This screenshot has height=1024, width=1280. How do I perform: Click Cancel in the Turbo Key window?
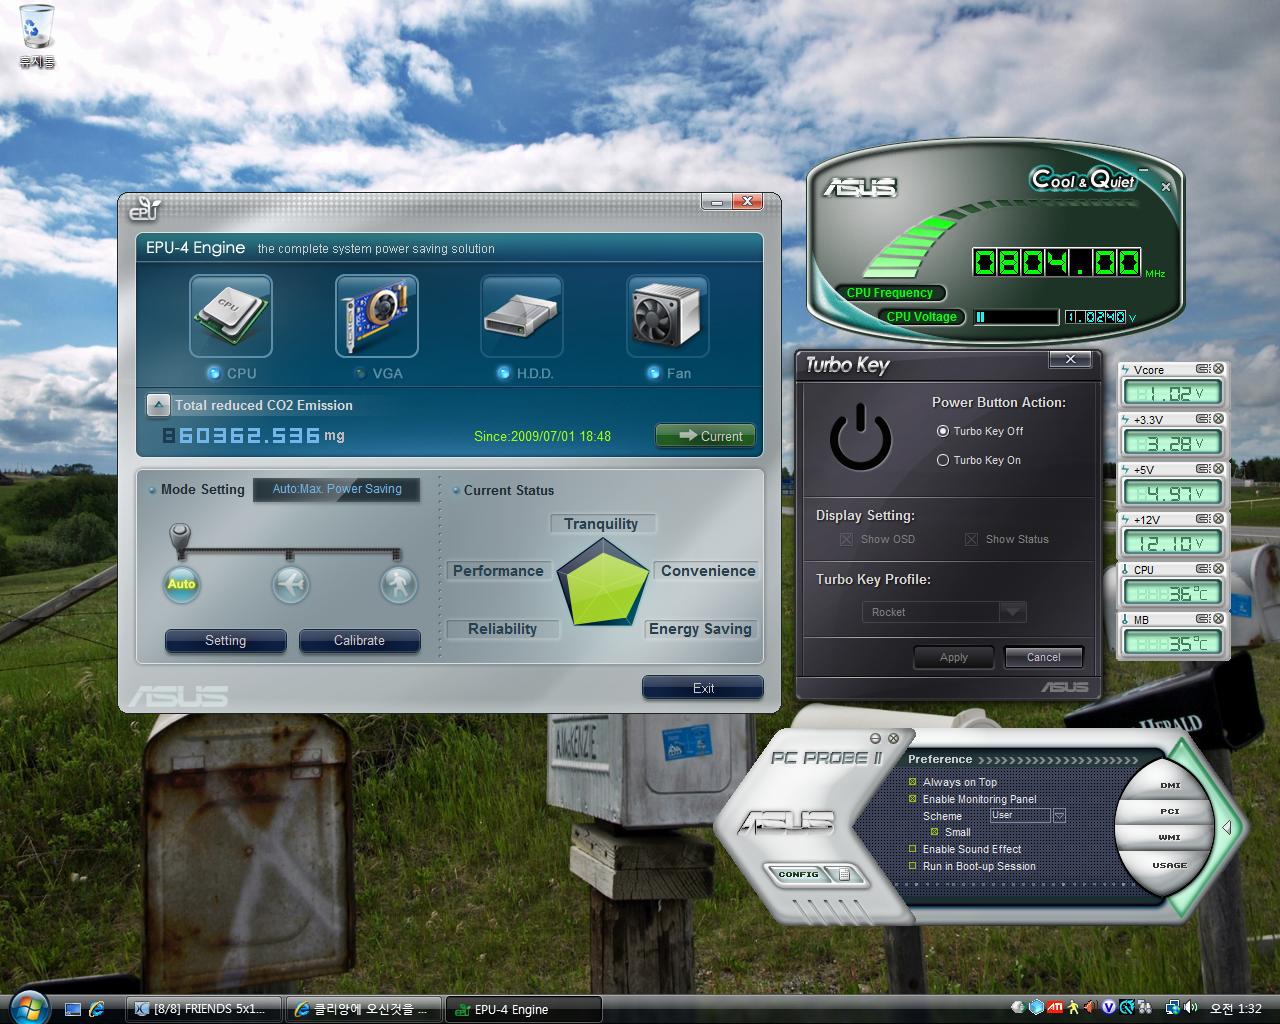1043,657
